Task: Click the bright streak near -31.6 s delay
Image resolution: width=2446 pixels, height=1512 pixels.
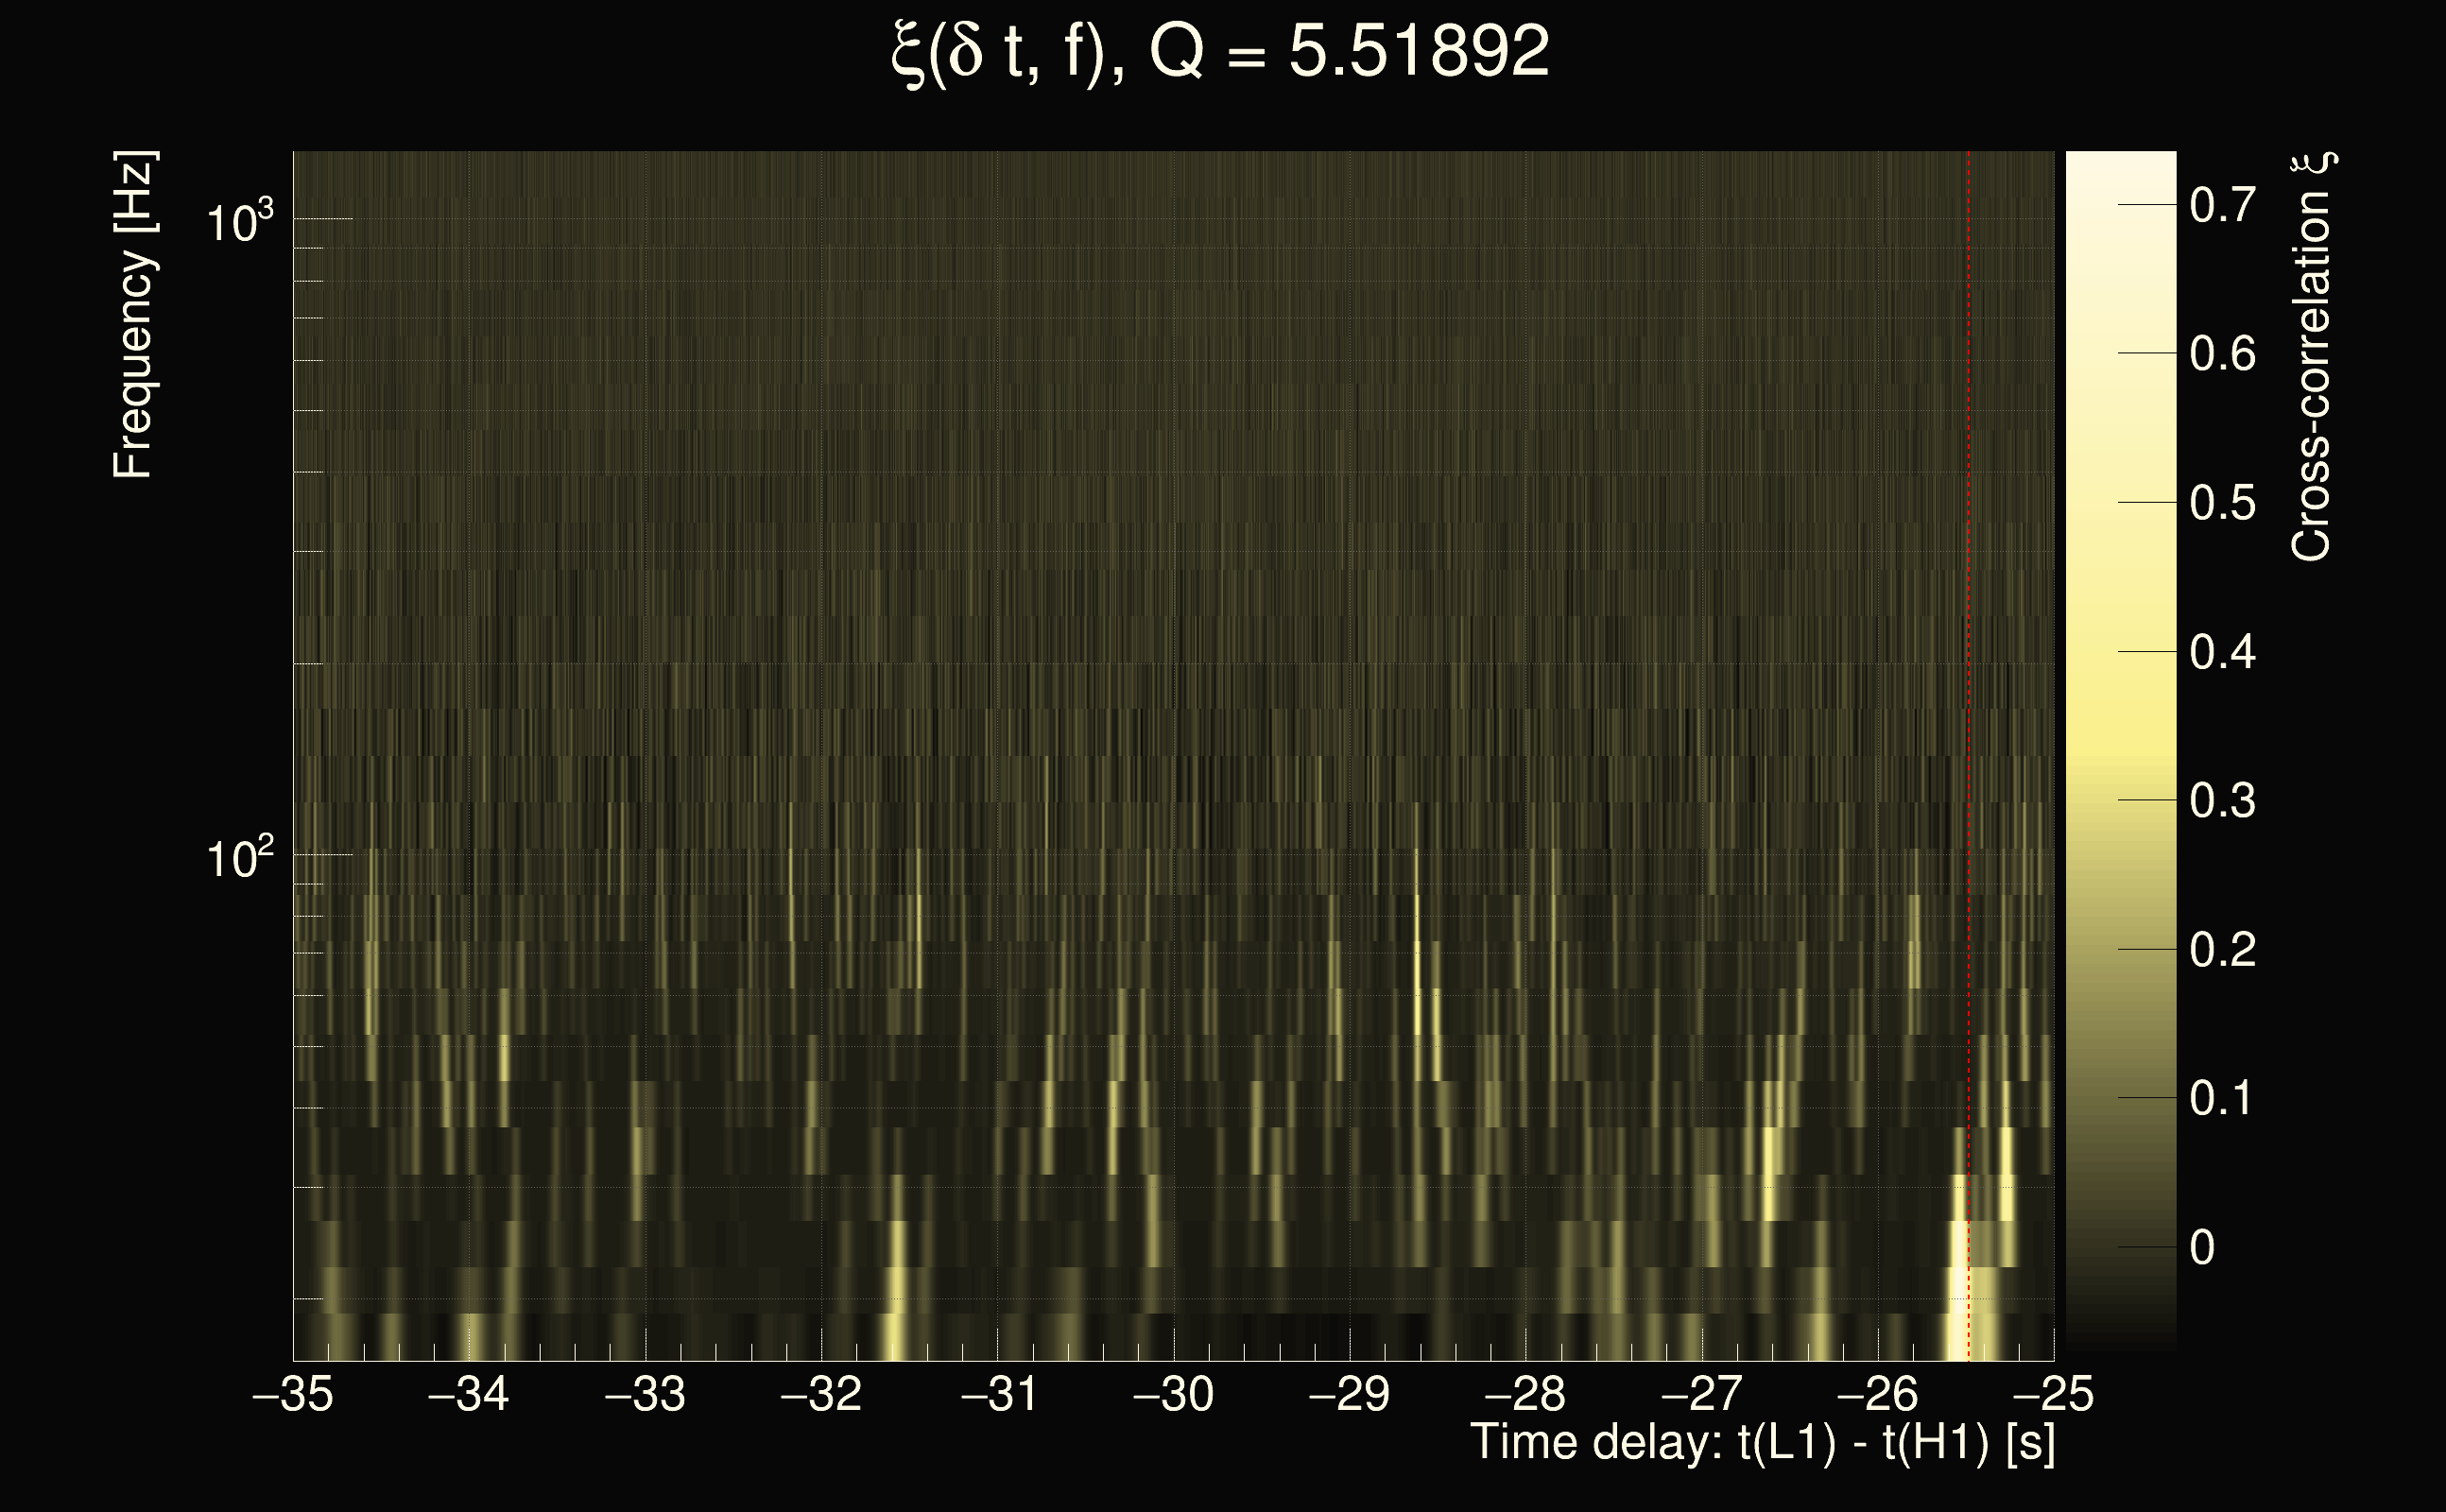Action: 896,1300
